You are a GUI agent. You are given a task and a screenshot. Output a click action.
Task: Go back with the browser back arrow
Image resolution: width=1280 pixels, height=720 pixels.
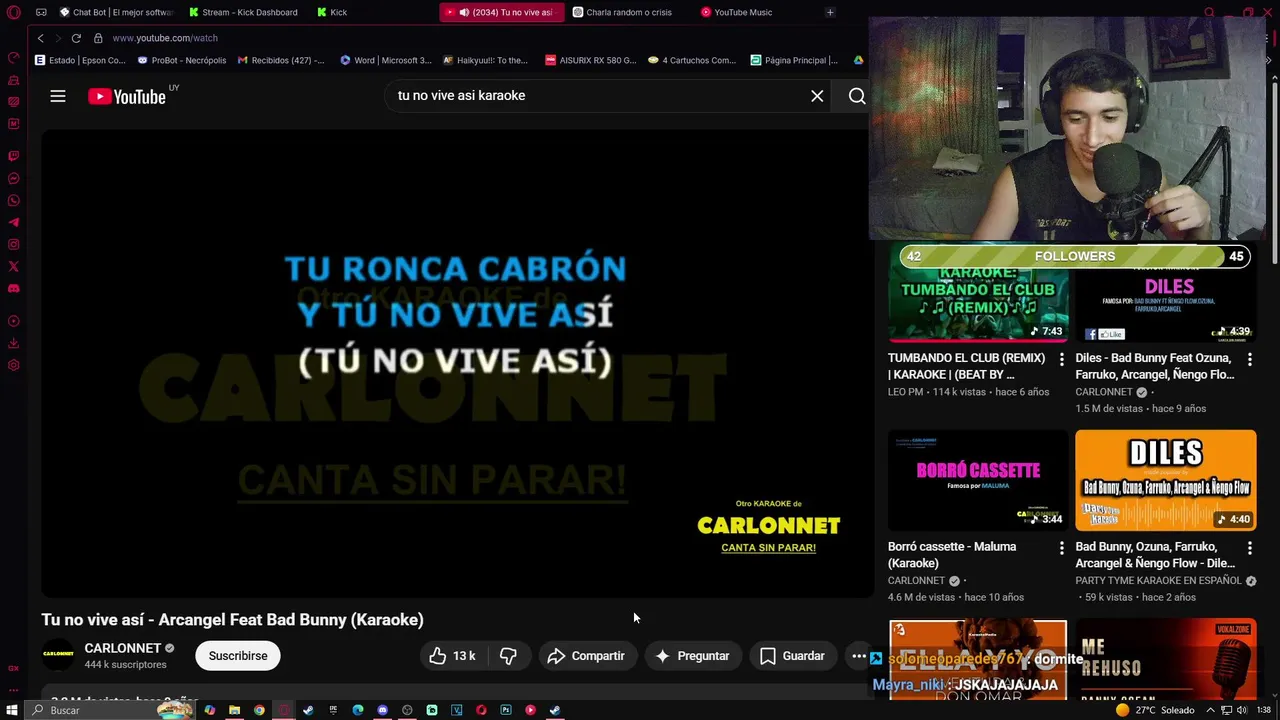pos(40,38)
